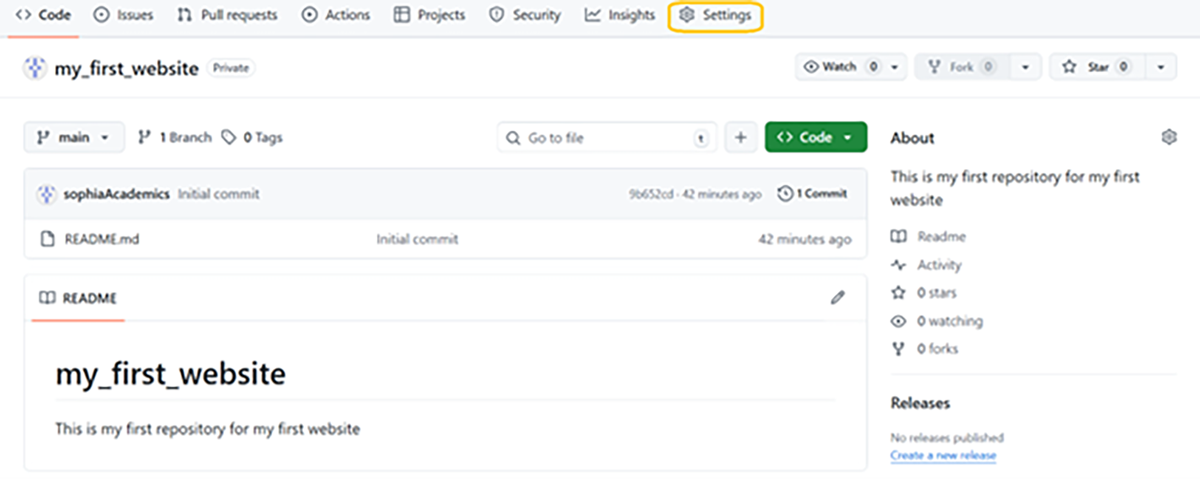
Task: Click the README.md file icon
Action: pos(46,239)
